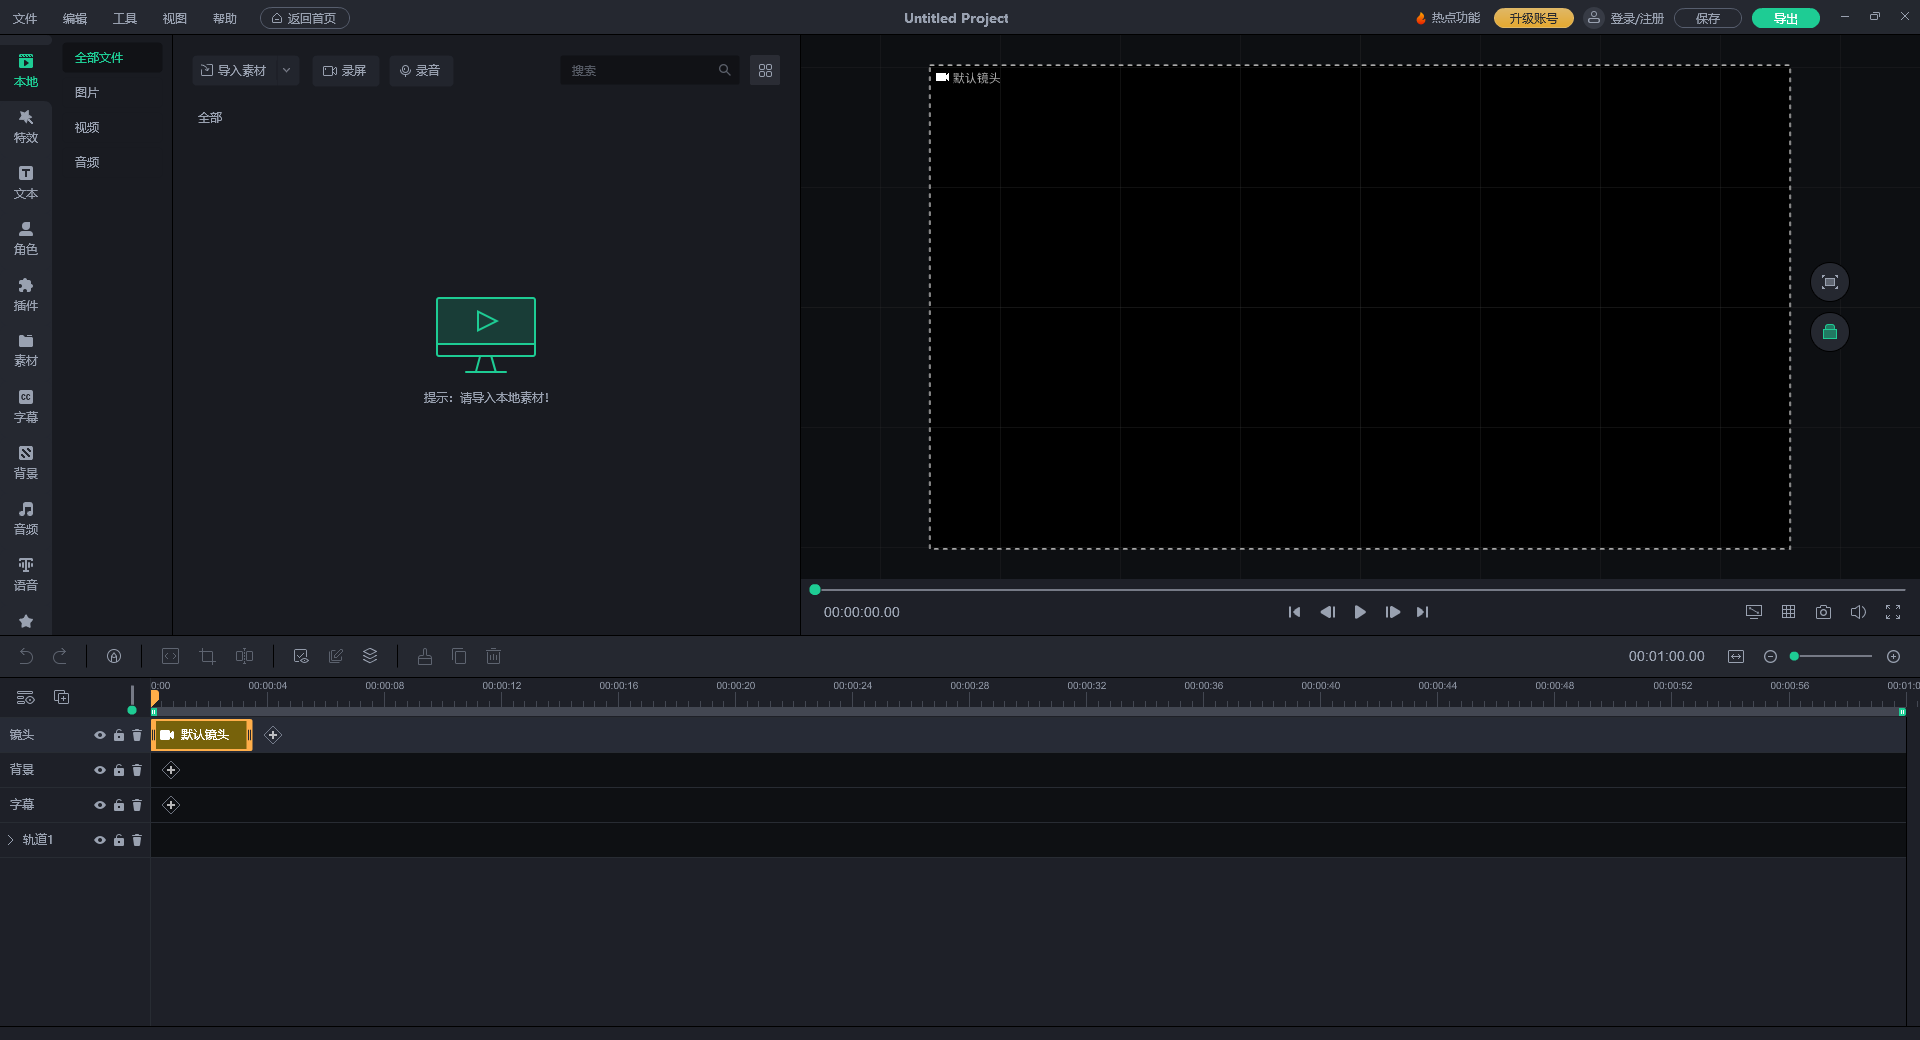Open the 文本 text sidebar panel
Viewport: 1920px width, 1040px height.
(x=26, y=182)
